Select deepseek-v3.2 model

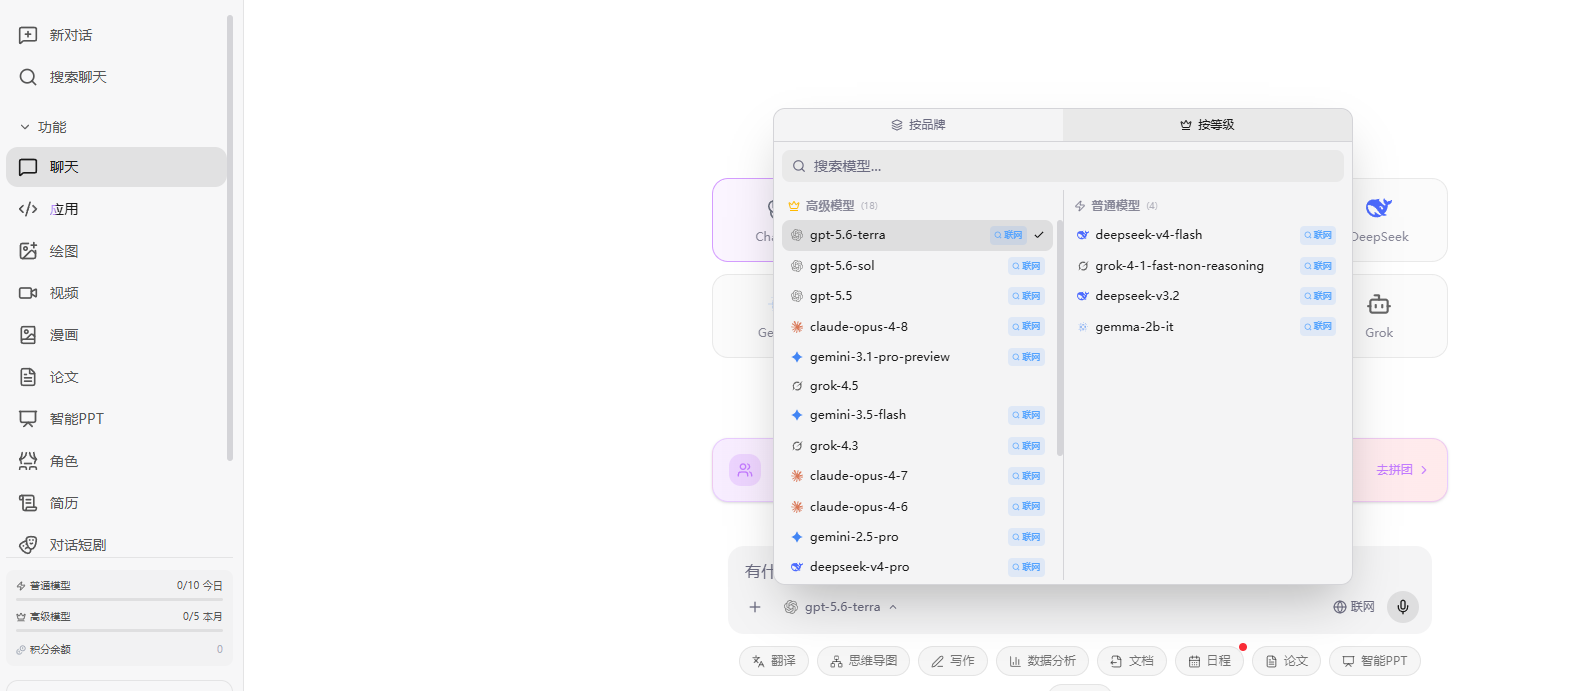tap(1205, 296)
